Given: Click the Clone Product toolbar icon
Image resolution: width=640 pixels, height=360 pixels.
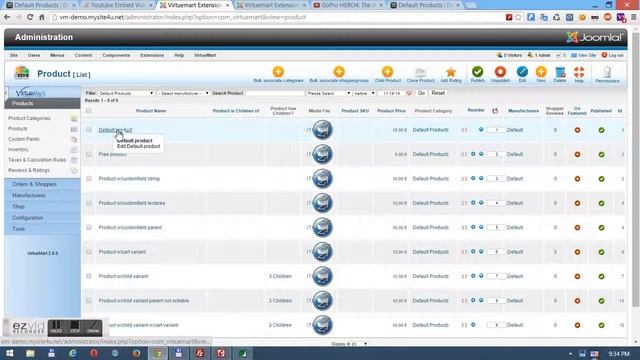Looking at the screenshot, I should [420, 72].
